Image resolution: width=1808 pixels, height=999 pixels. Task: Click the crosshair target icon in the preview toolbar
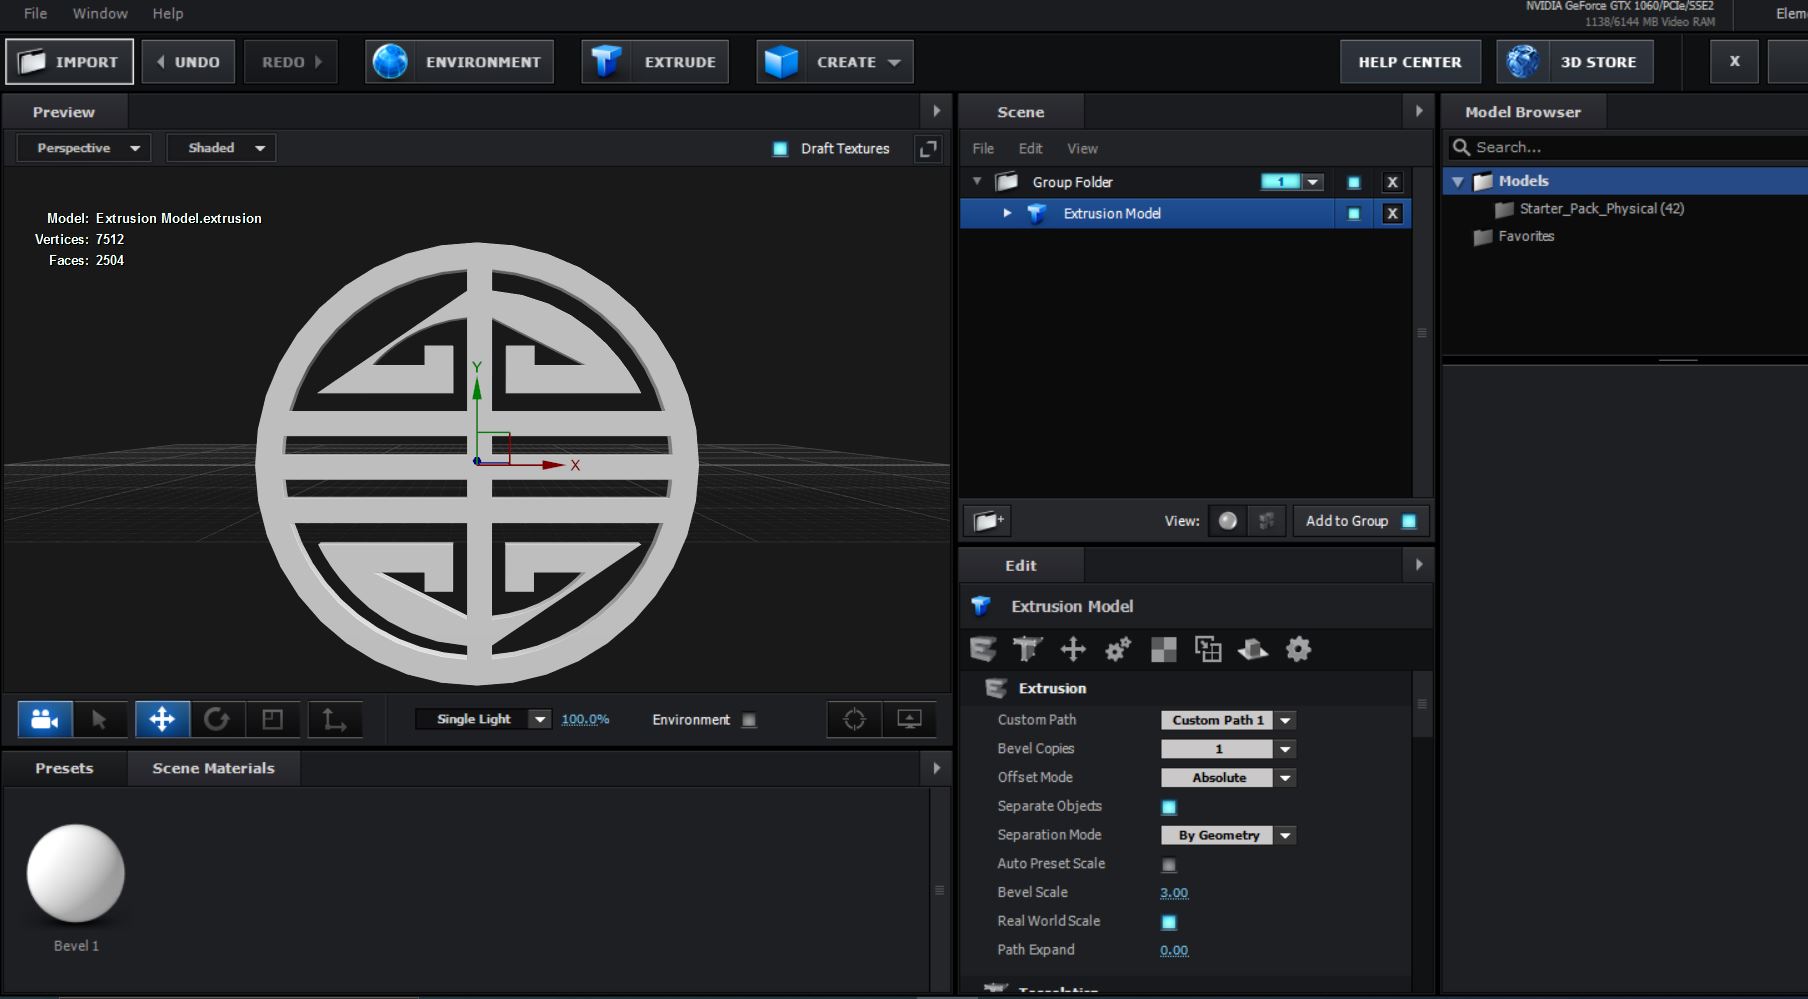point(854,719)
